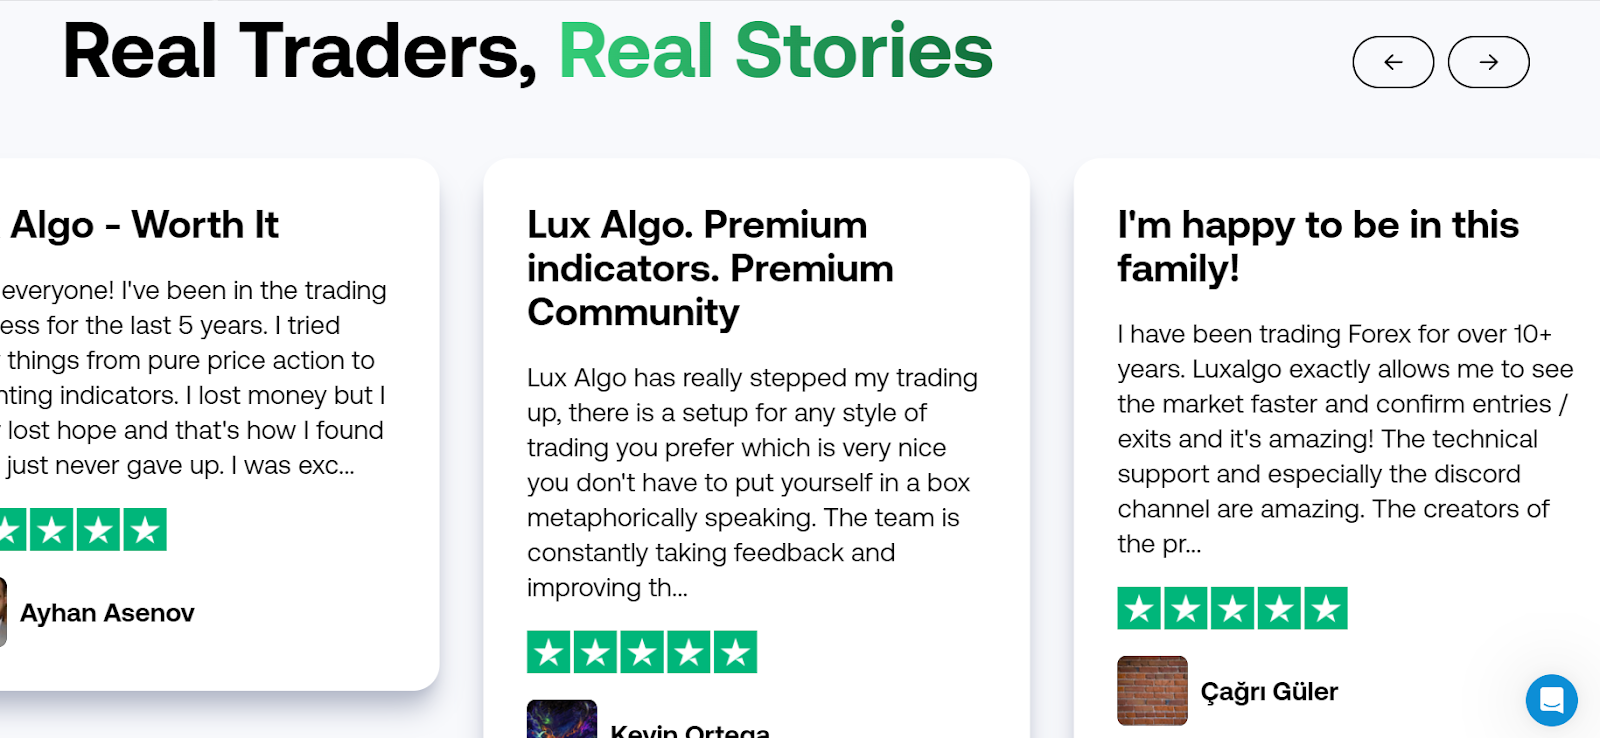Open the "I'm happy to be in this family!" title

point(1317,246)
